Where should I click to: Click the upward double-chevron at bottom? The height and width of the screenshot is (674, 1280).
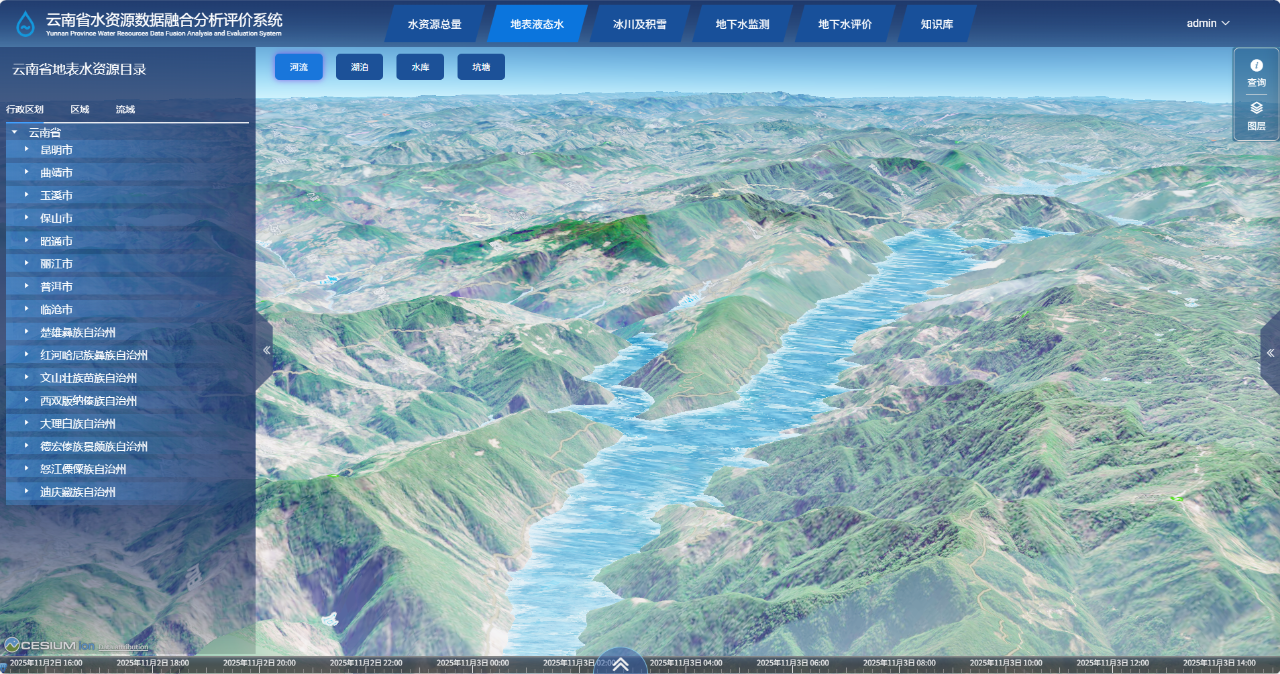(620, 664)
